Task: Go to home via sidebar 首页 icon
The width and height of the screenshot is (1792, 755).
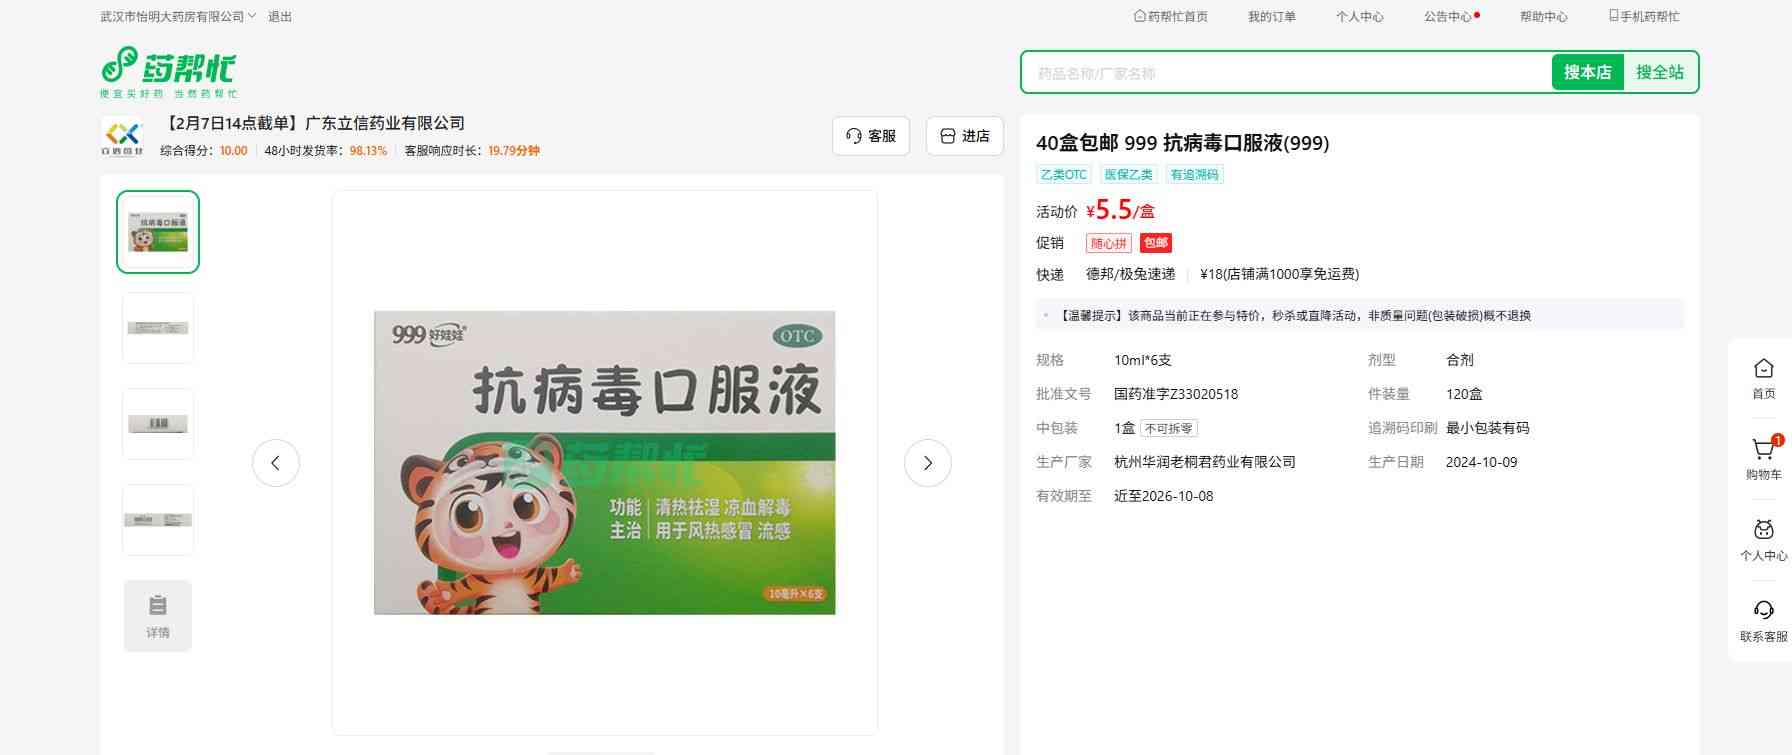Action: point(1763,377)
